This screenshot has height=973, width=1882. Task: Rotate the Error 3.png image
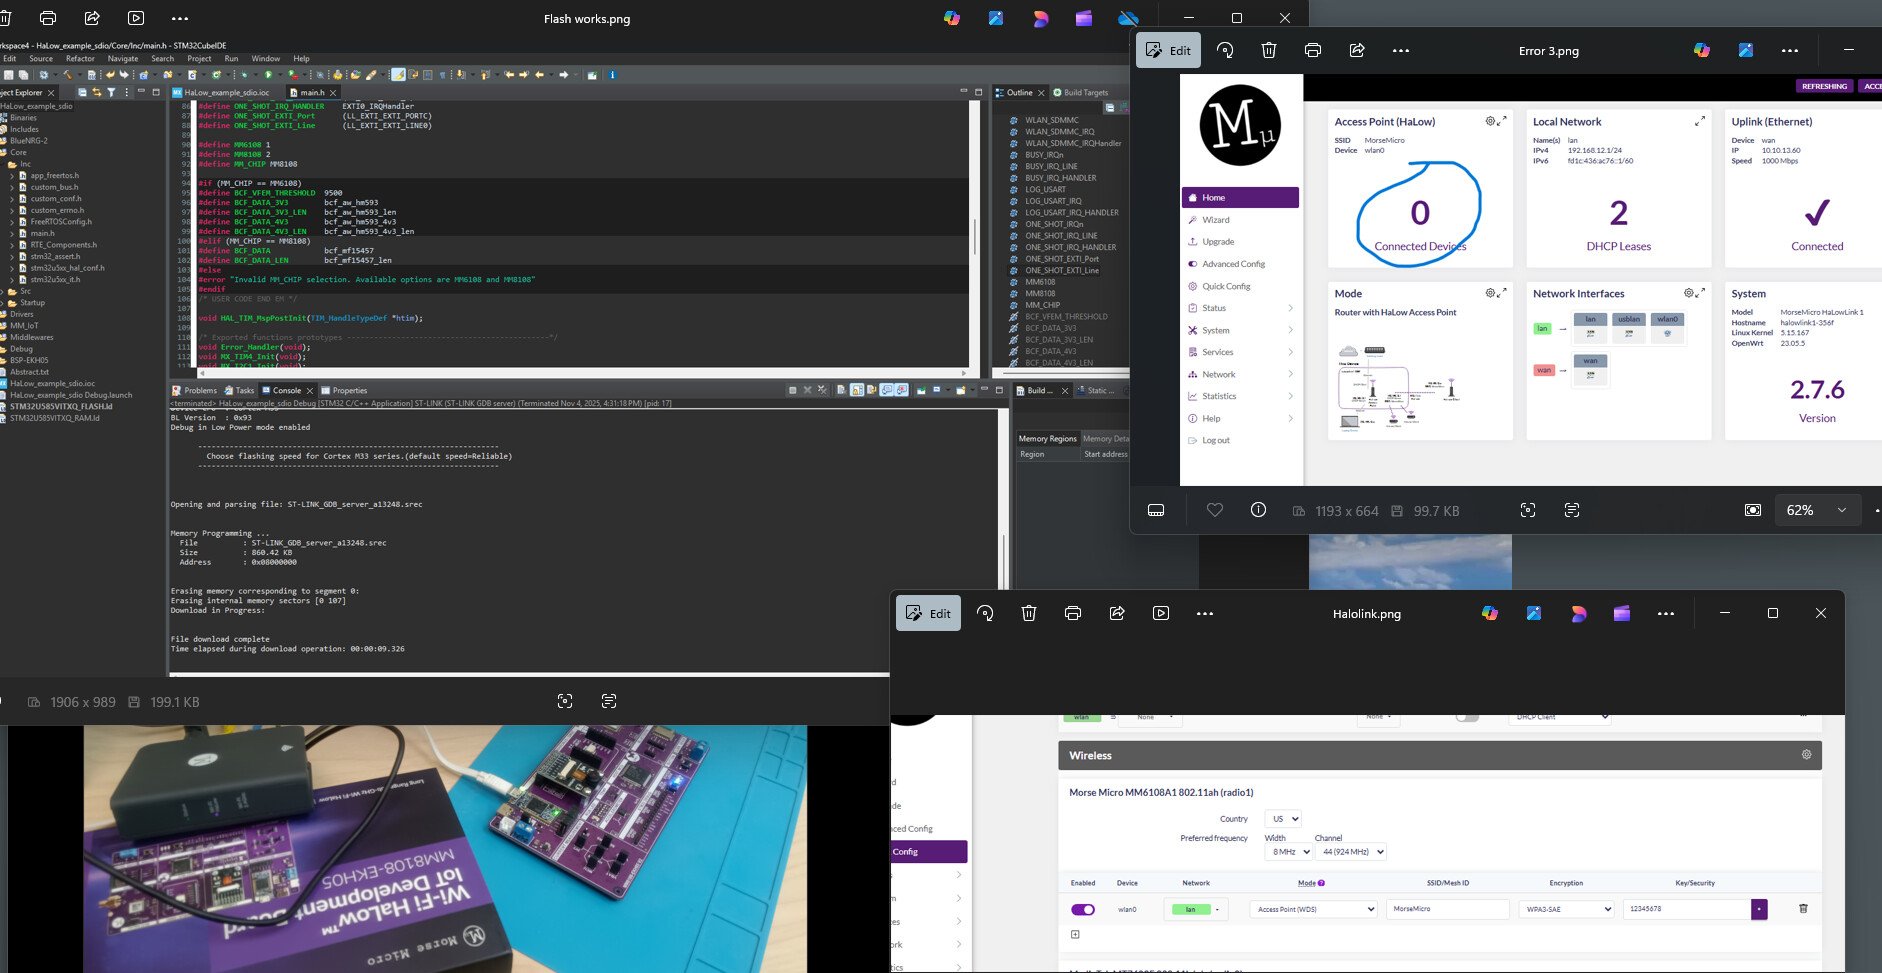(1225, 50)
